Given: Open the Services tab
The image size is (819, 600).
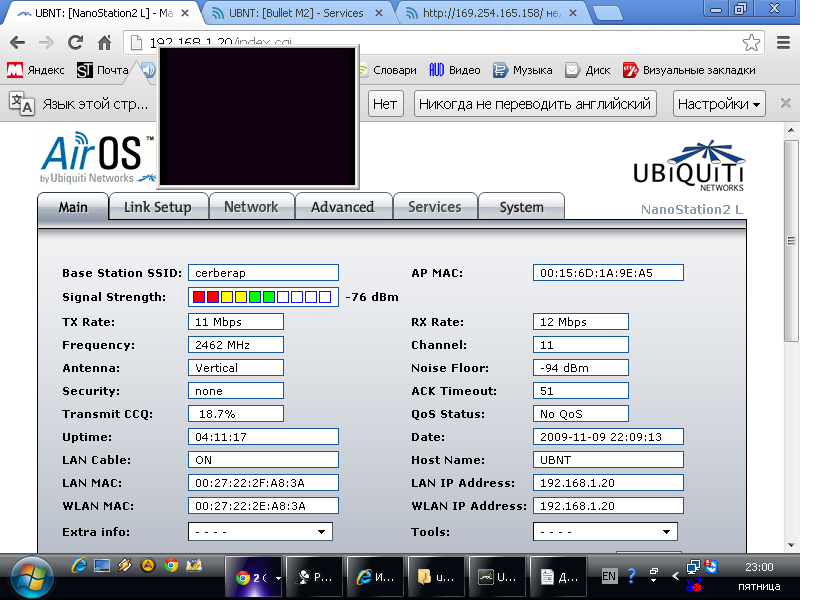Looking at the screenshot, I should pyautogui.click(x=435, y=207).
